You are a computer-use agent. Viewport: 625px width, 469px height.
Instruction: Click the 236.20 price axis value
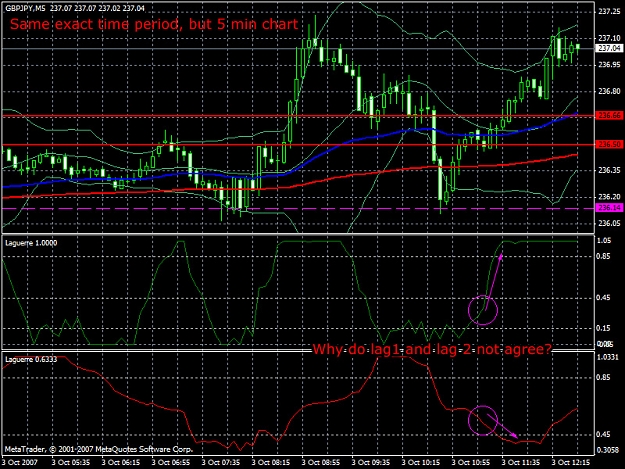pyautogui.click(x=609, y=197)
